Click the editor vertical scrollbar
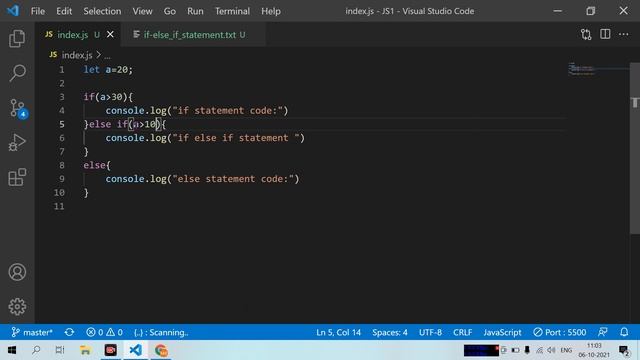 pos(635,149)
